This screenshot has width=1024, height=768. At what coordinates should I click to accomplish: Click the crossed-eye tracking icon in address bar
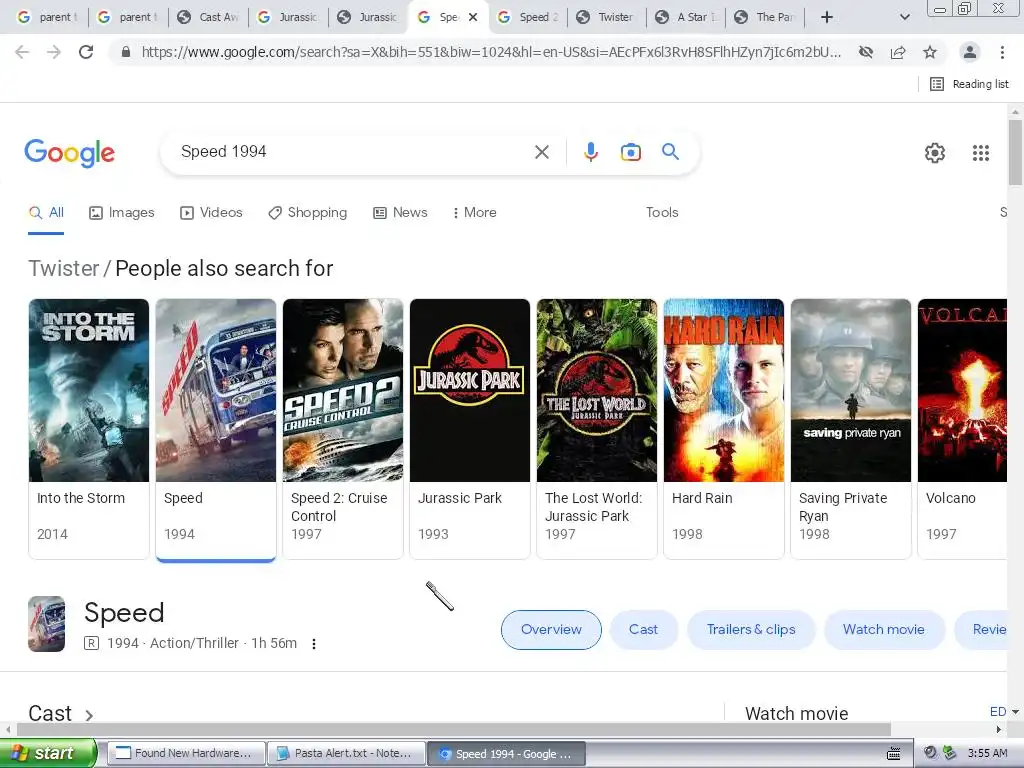tap(866, 52)
